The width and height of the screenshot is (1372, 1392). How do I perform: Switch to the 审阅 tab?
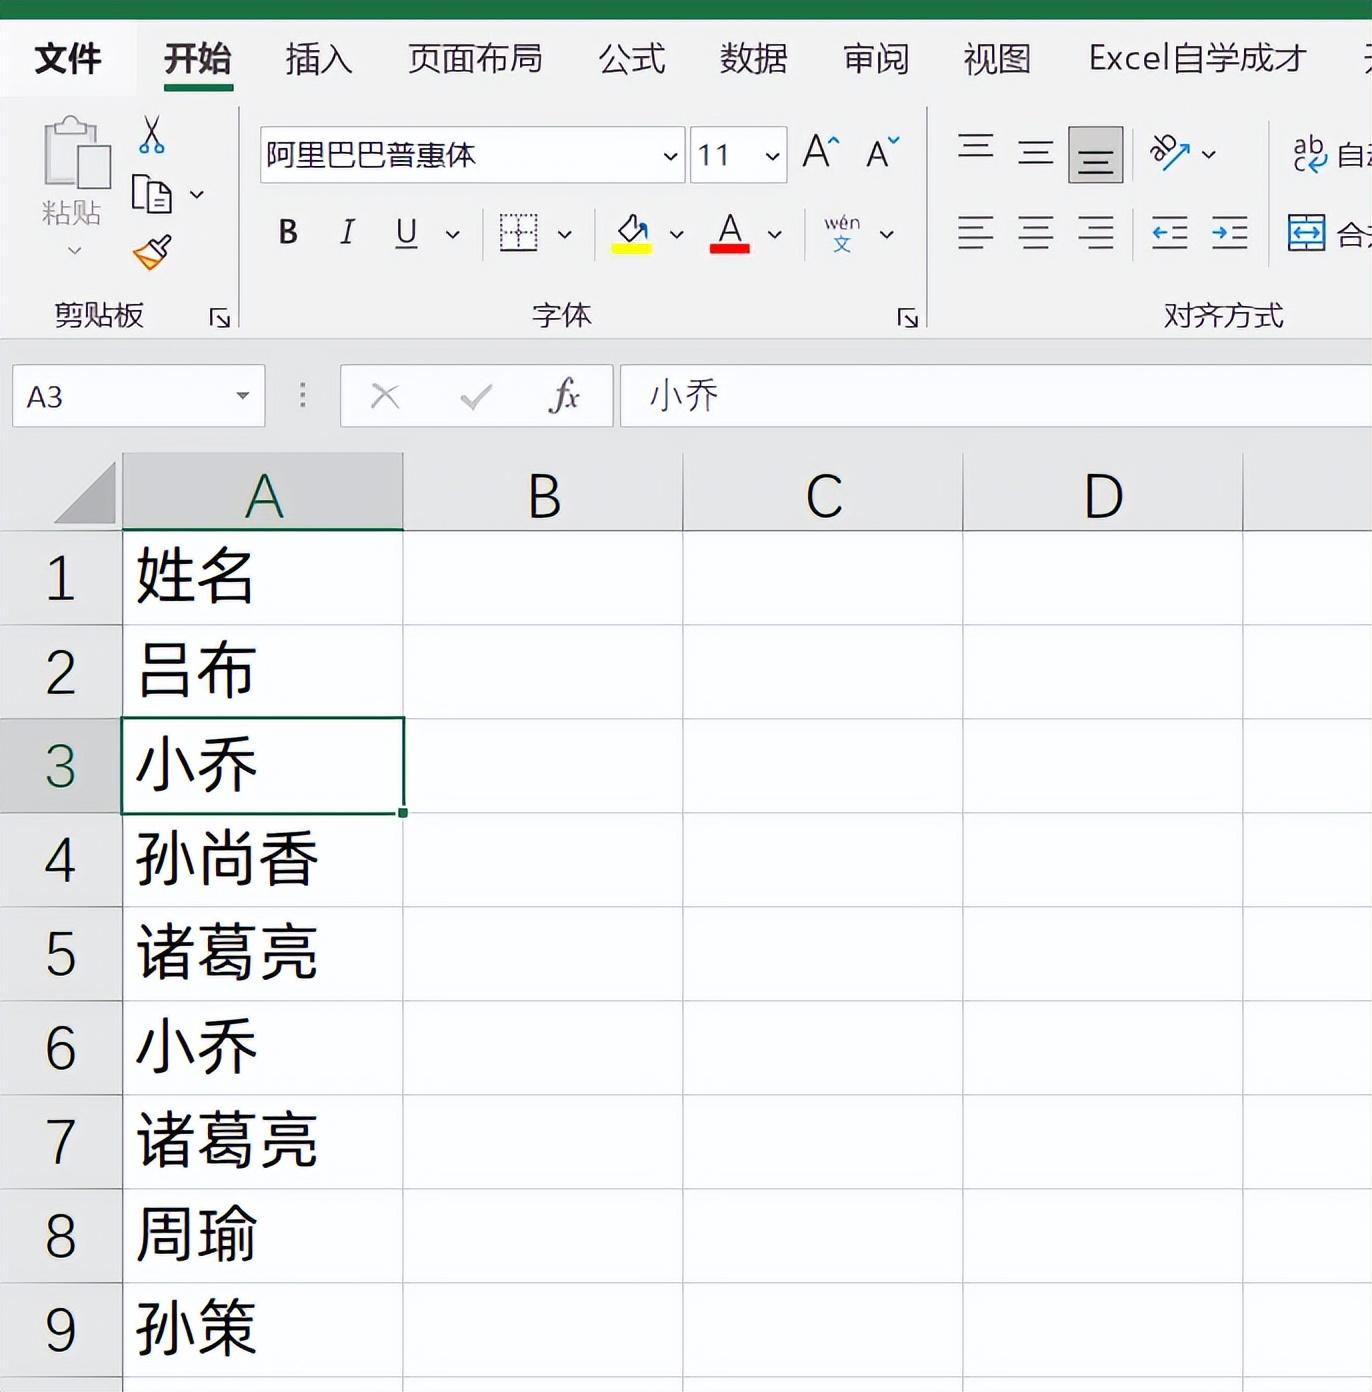coord(875,58)
